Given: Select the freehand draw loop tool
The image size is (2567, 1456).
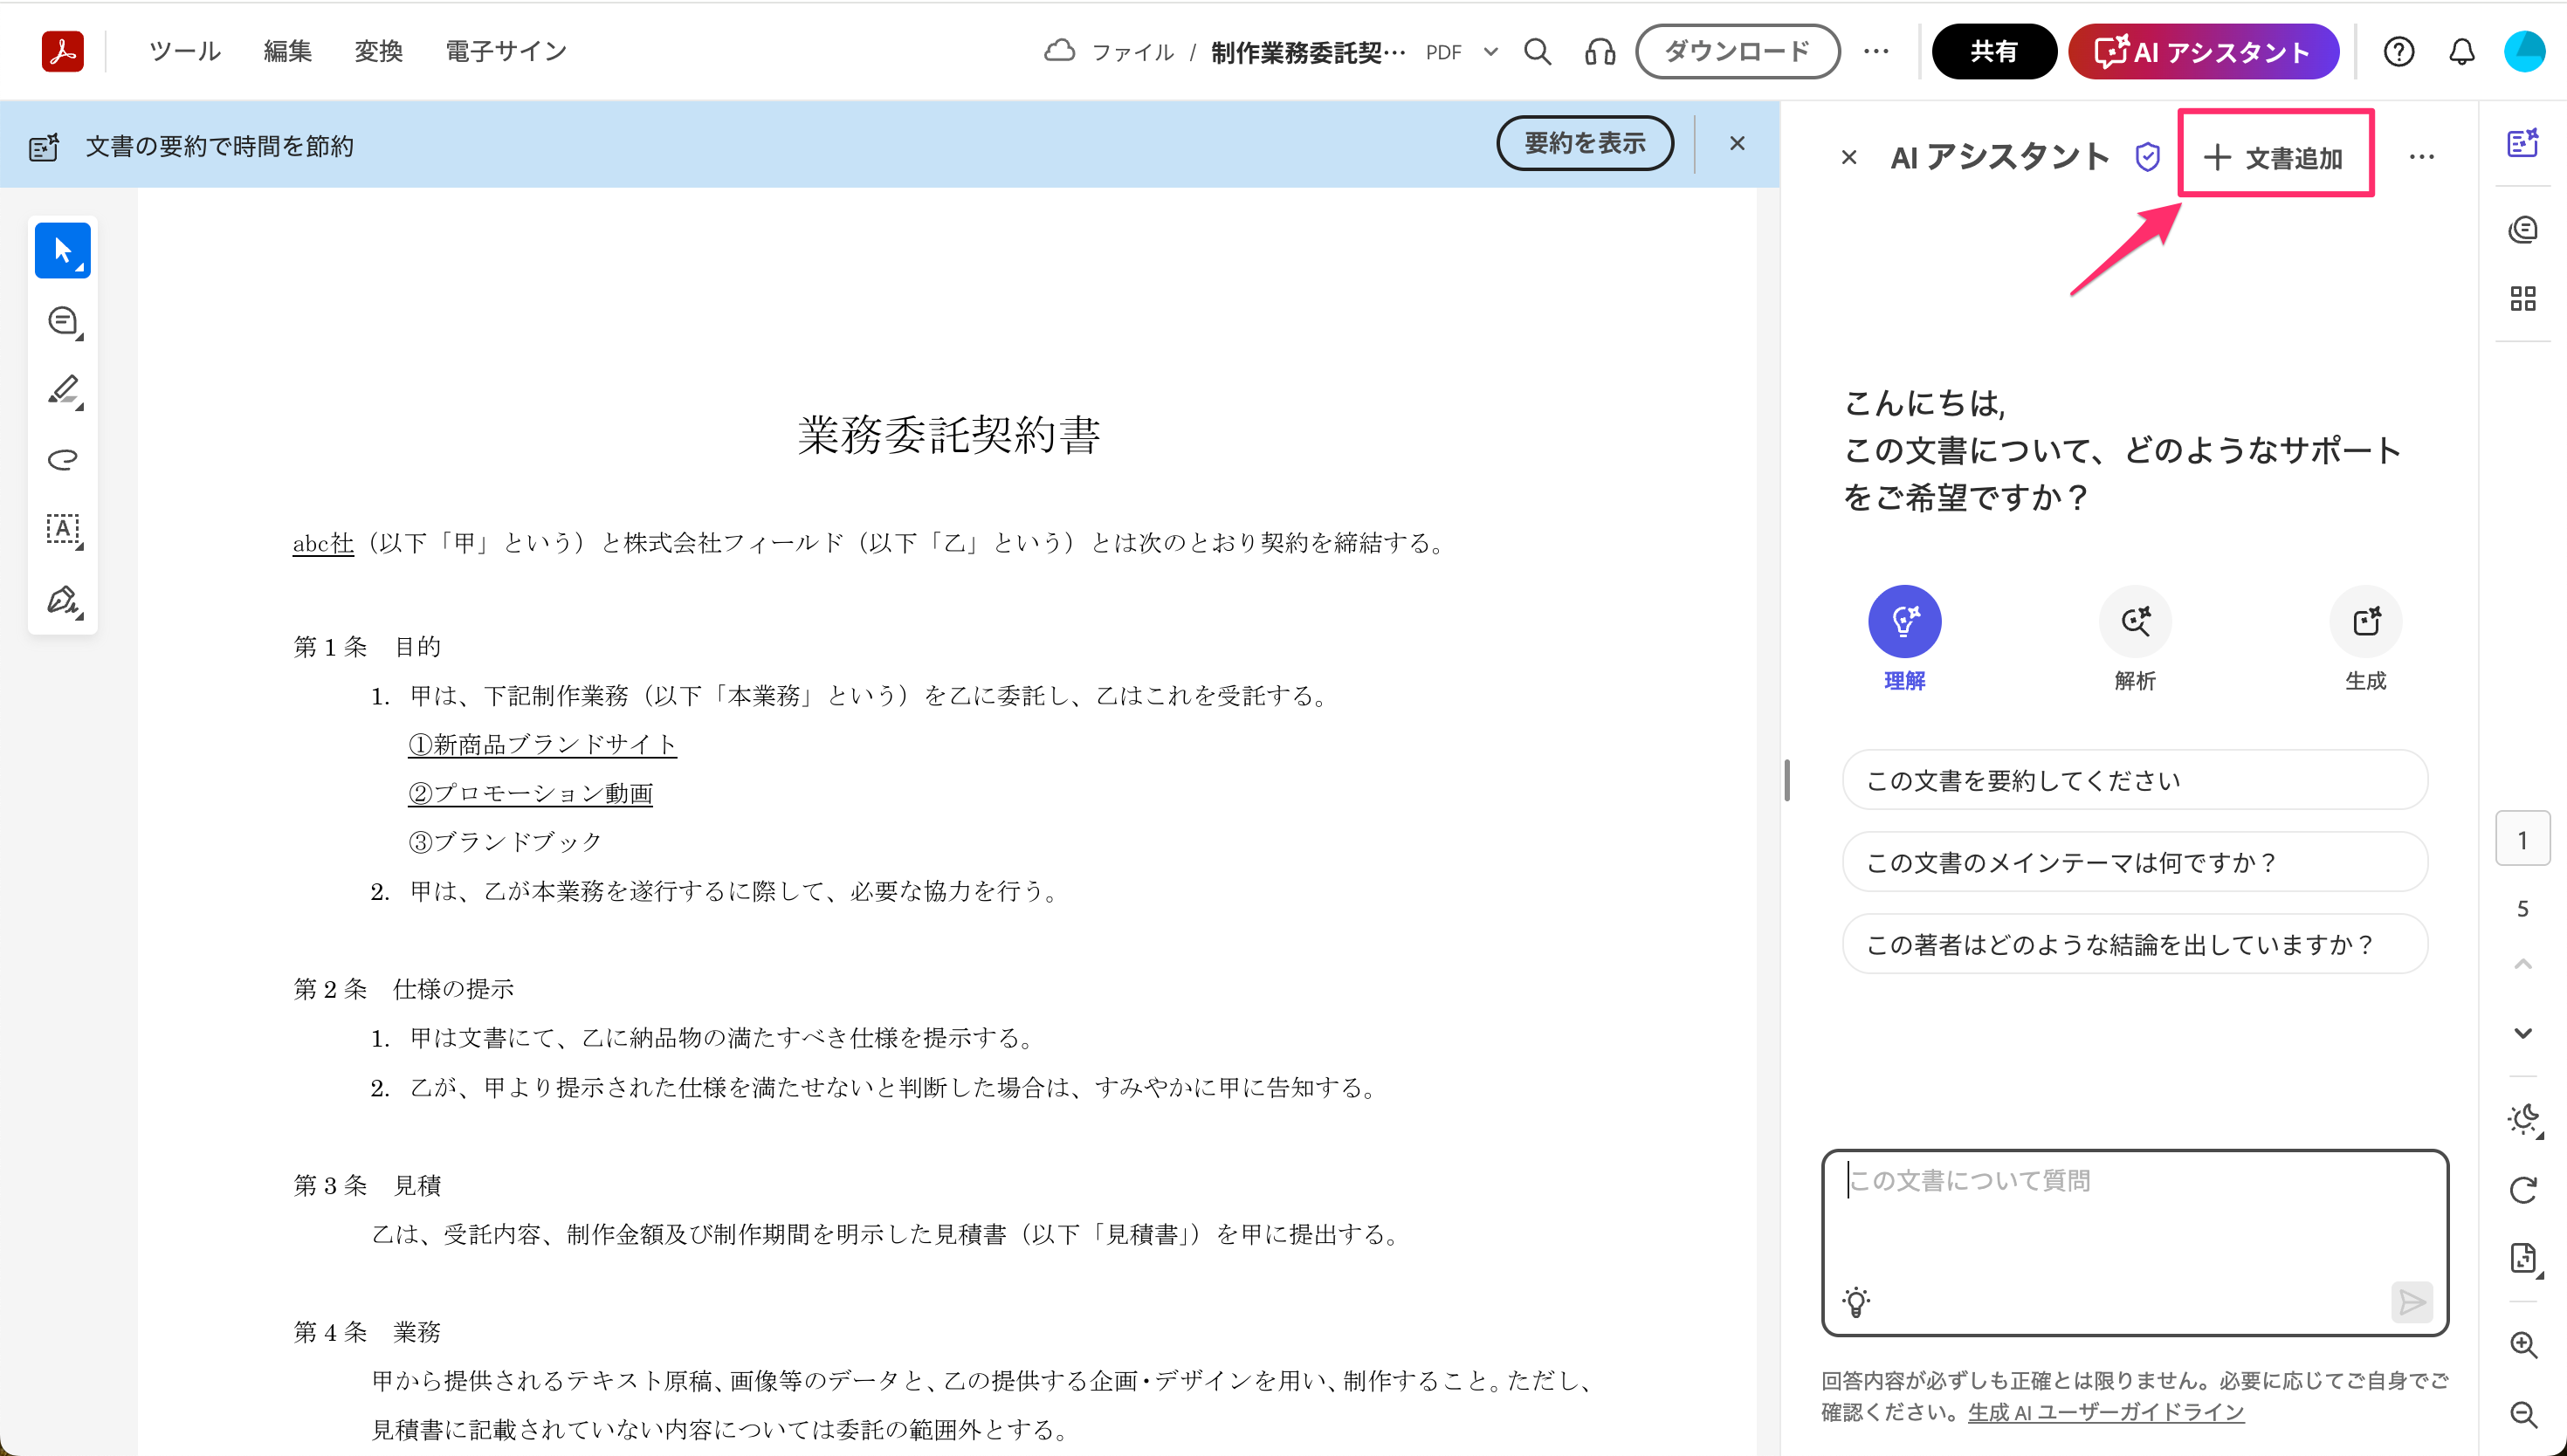Looking at the screenshot, I should [63, 459].
